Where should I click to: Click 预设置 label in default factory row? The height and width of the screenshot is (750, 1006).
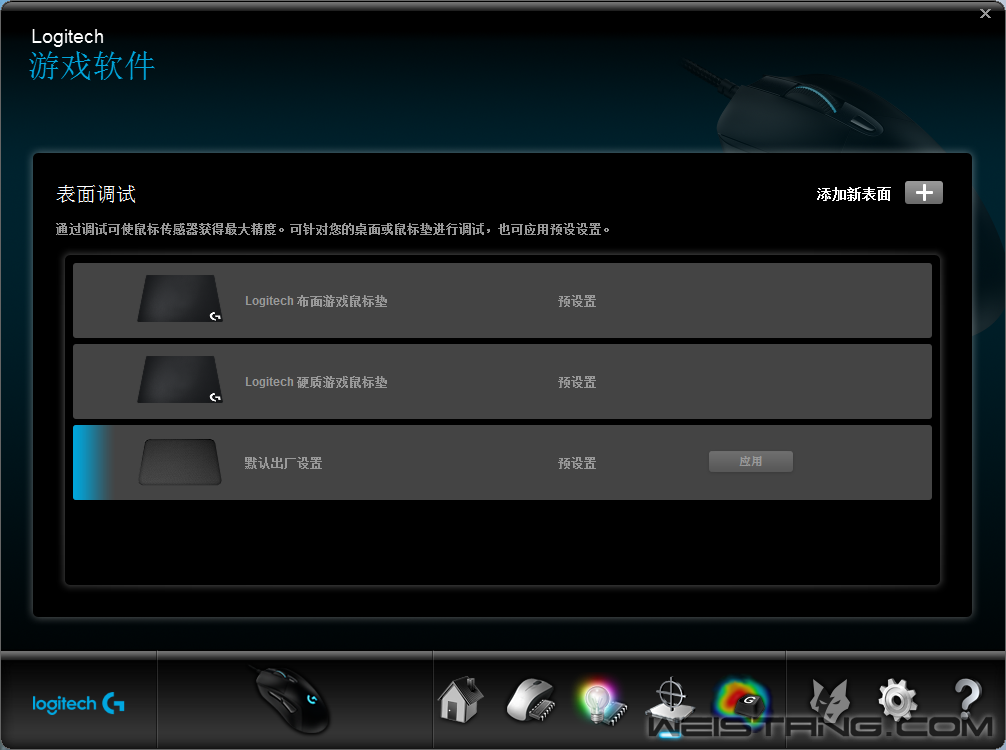tap(577, 463)
